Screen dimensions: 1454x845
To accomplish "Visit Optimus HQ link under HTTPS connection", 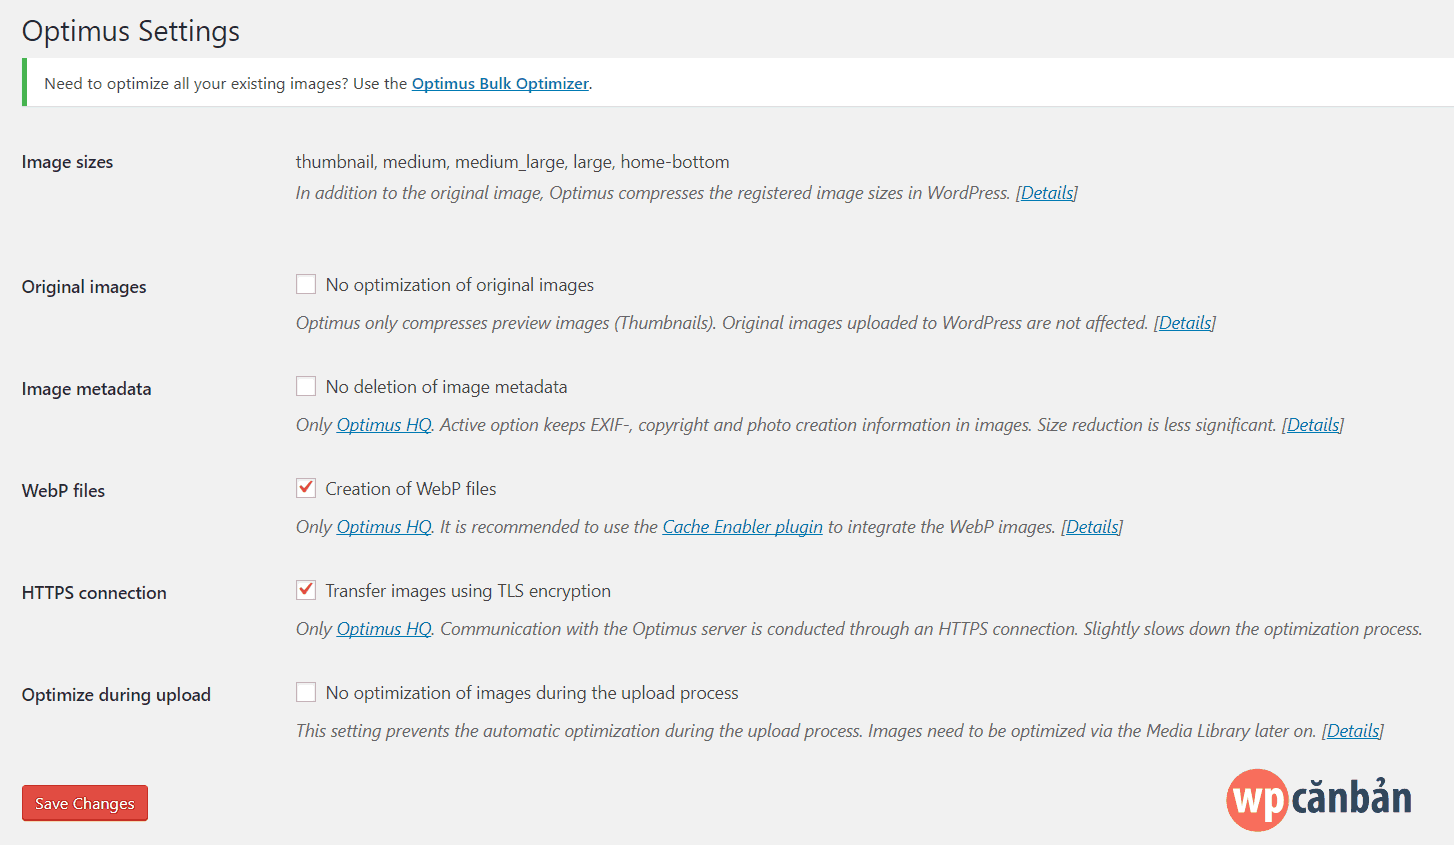I will pos(384,629).
